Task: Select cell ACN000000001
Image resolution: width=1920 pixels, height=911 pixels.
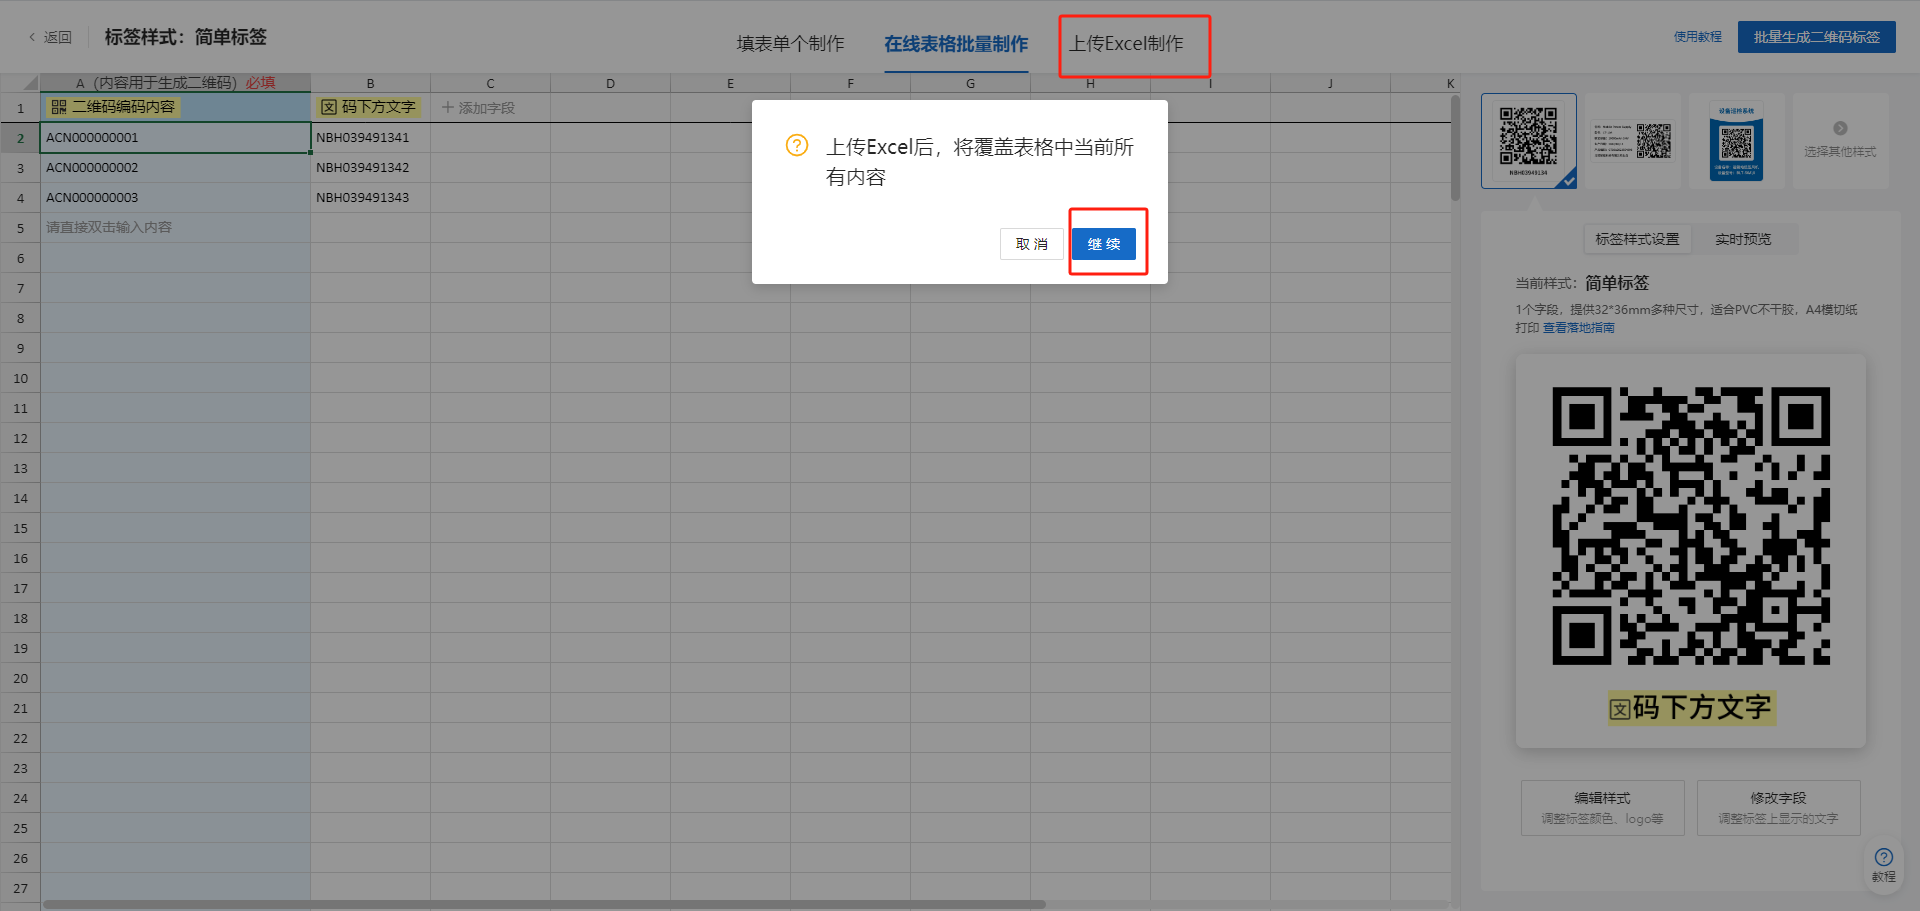Action: pos(175,138)
